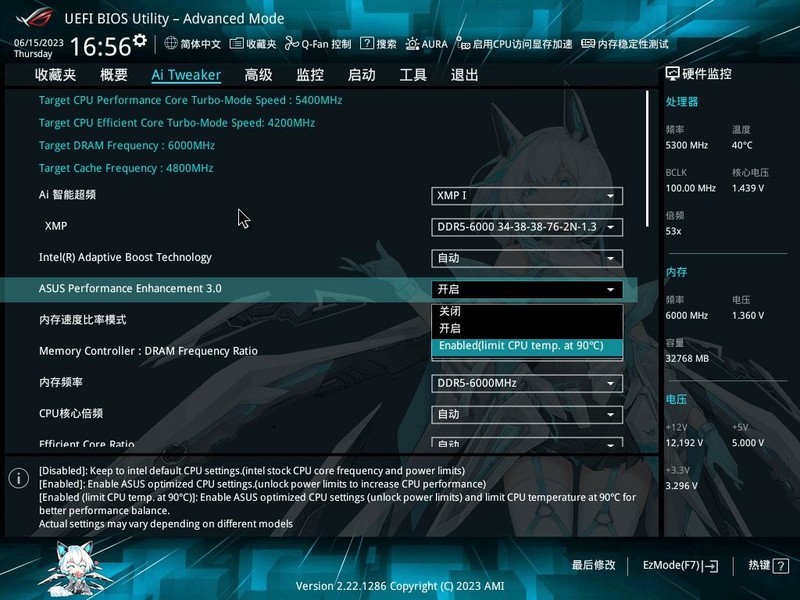
Task: Click the CPU核心倍频 label
Action: point(71,413)
